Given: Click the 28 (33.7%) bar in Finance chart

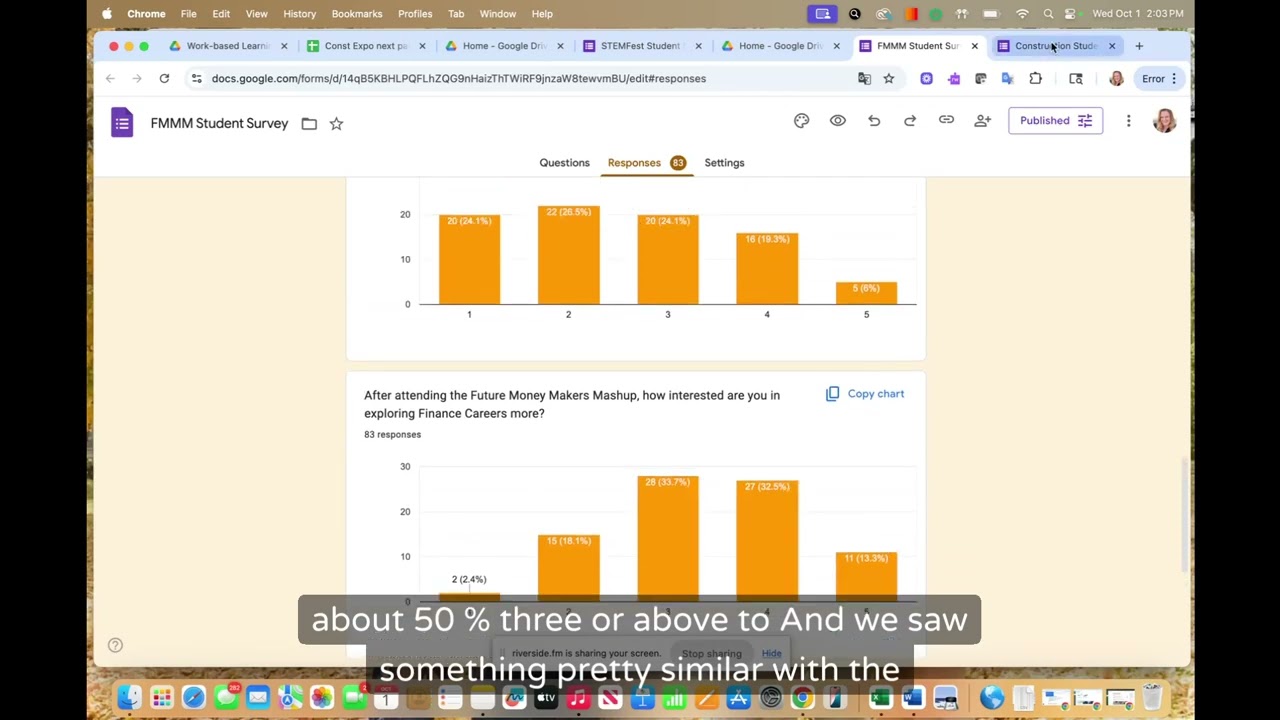Looking at the screenshot, I should 668,538.
